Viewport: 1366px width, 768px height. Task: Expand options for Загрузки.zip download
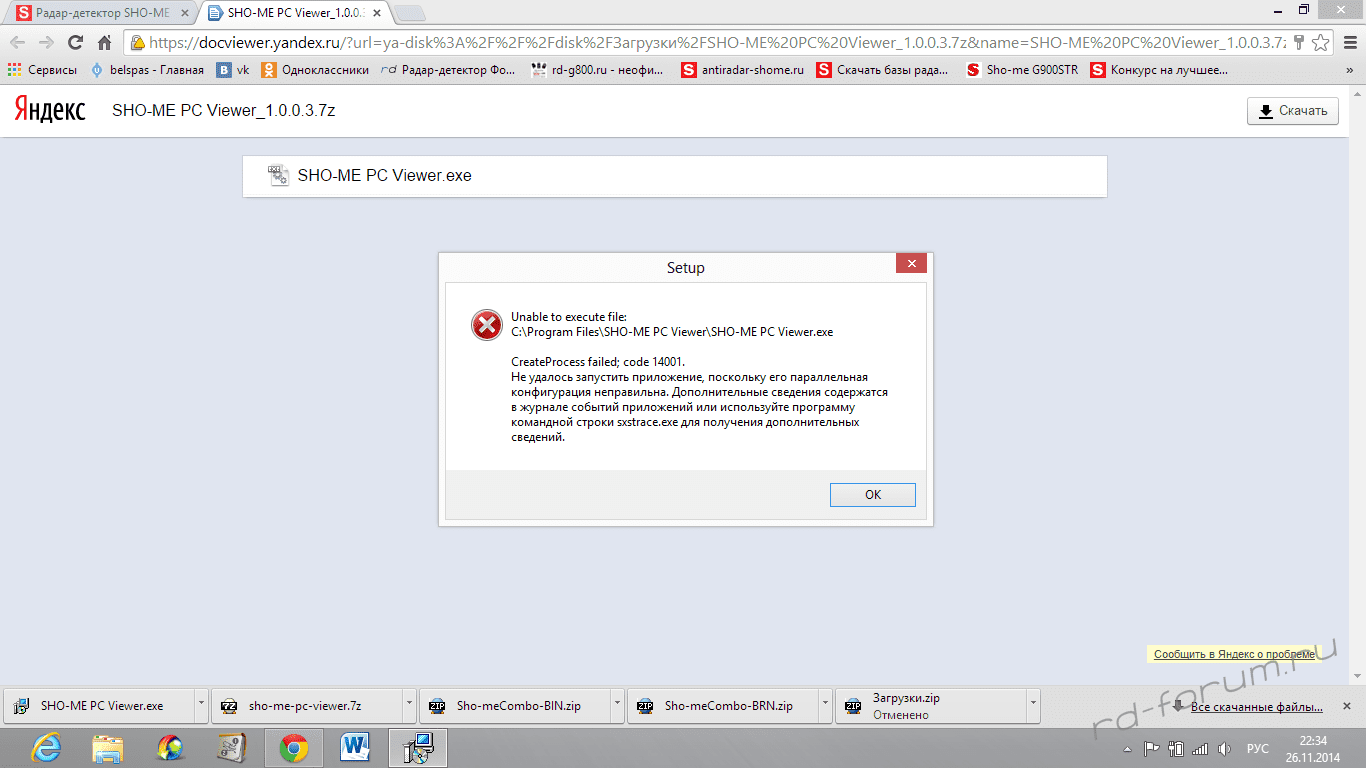(1033, 706)
